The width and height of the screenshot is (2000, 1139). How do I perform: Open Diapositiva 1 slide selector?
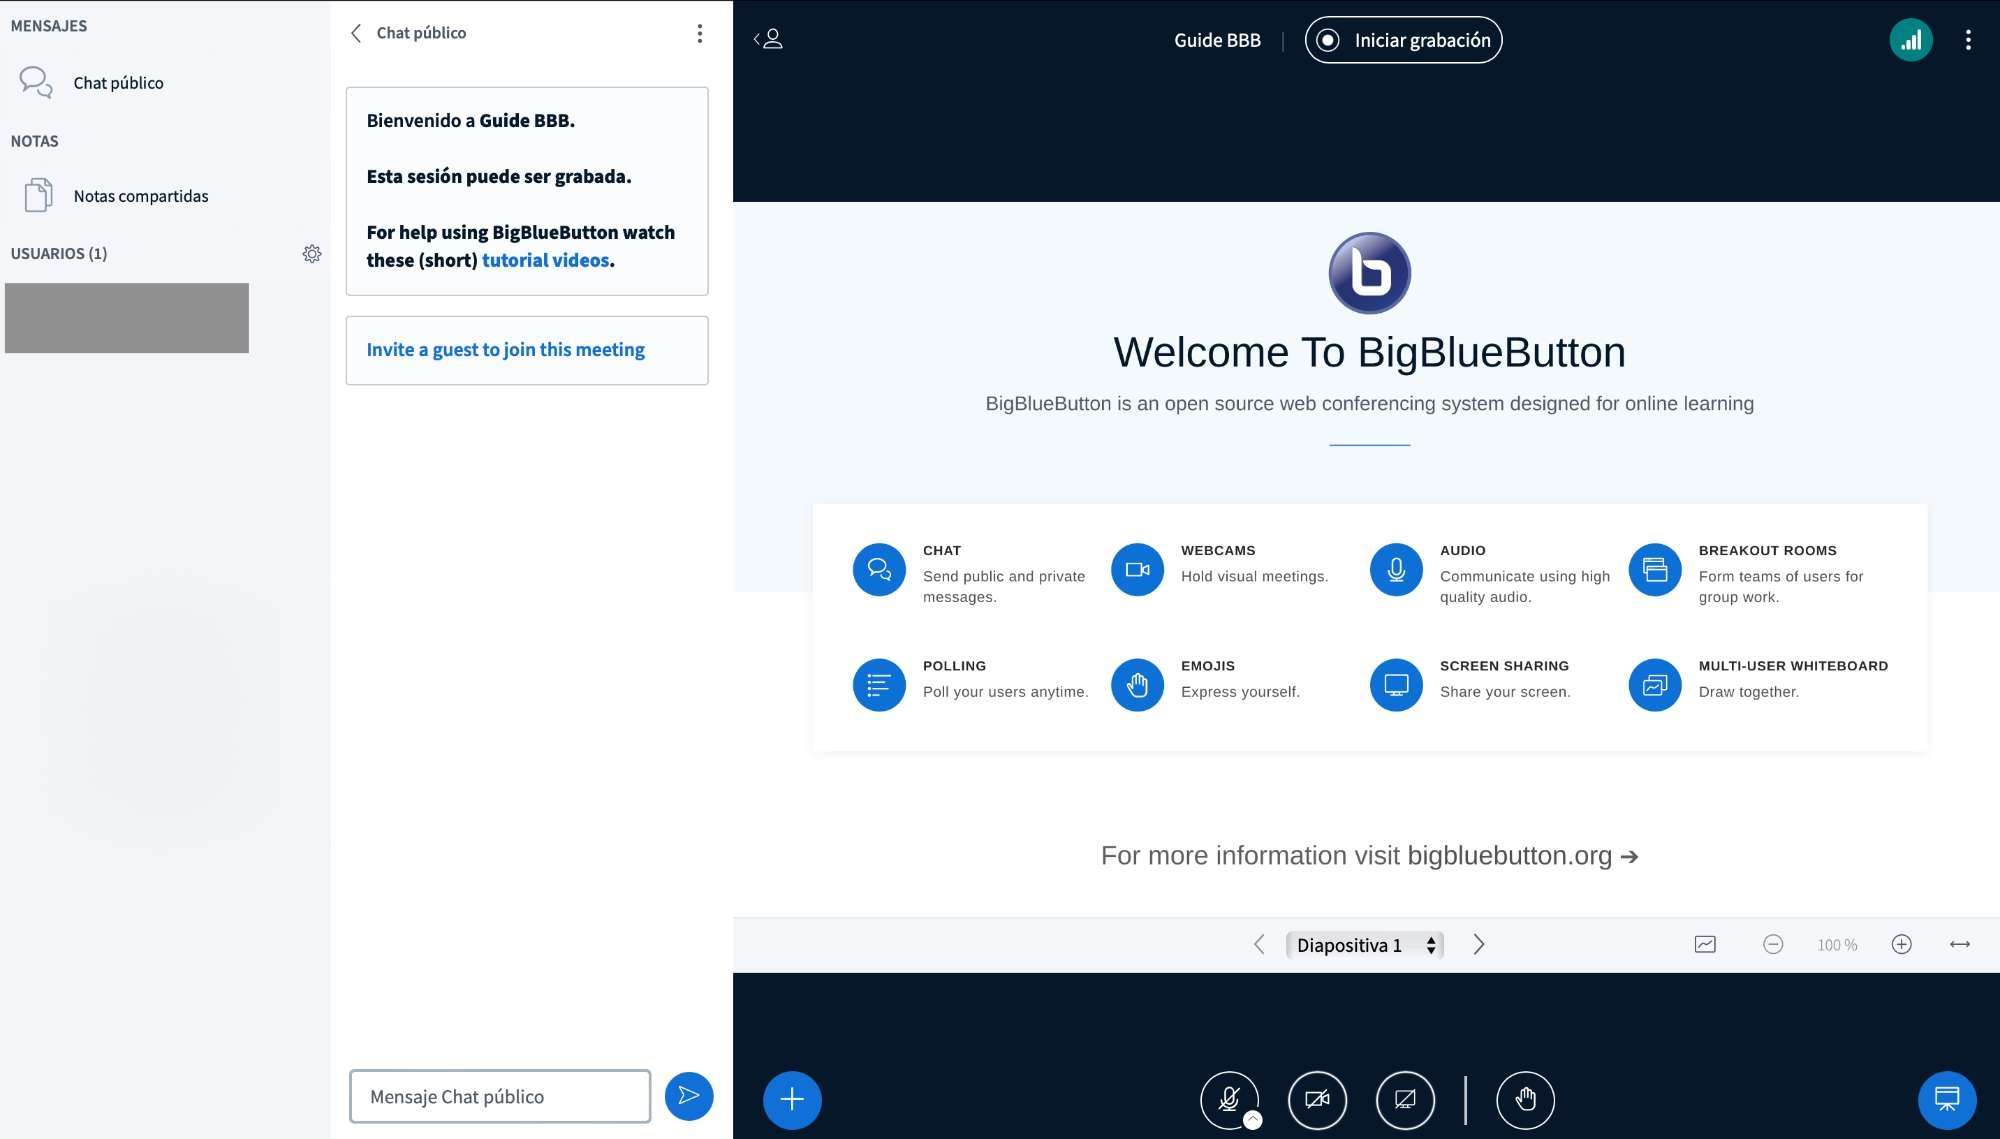click(1365, 945)
